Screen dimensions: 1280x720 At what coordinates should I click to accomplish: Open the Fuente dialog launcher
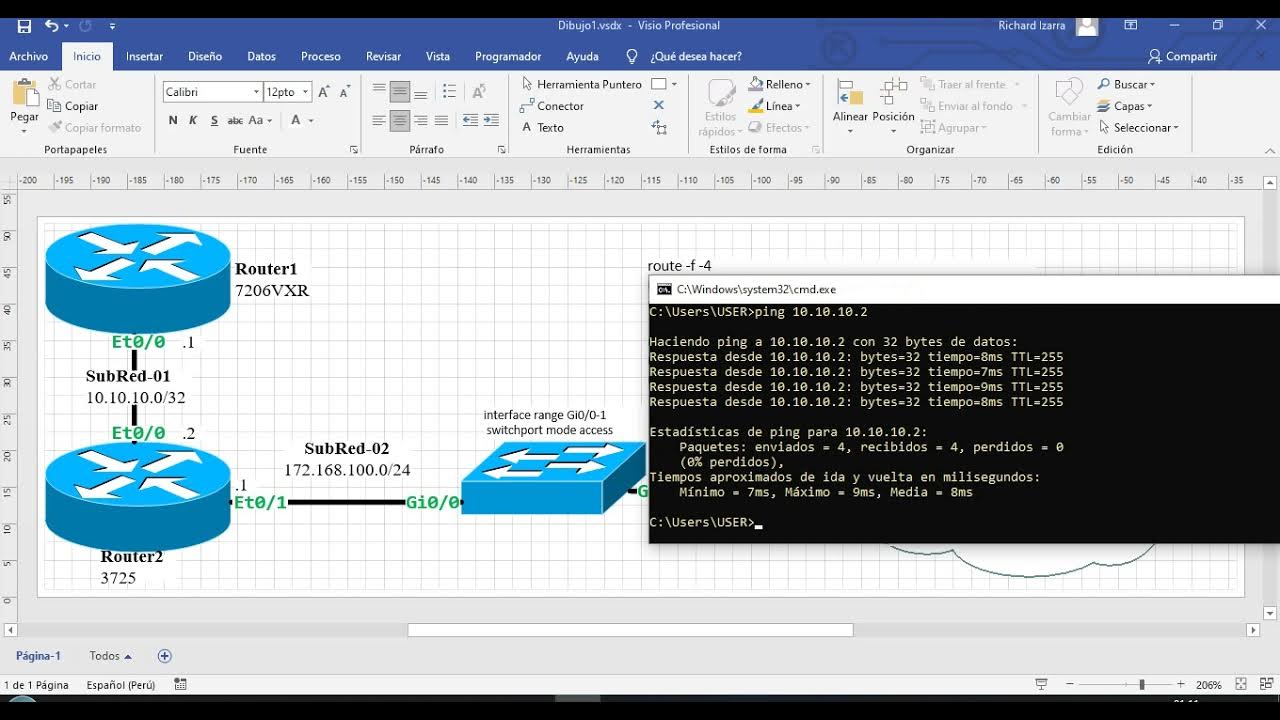pos(353,150)
